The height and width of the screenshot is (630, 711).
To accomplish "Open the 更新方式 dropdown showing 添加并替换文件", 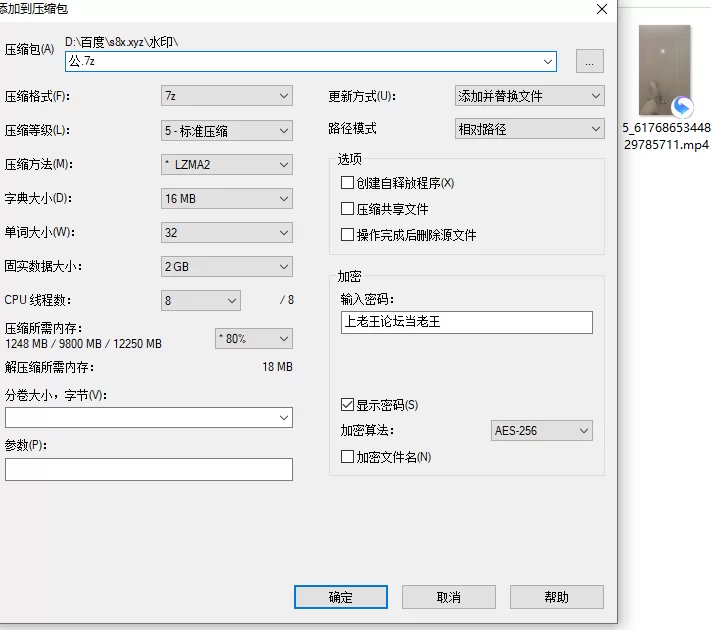I will point(530,96).
